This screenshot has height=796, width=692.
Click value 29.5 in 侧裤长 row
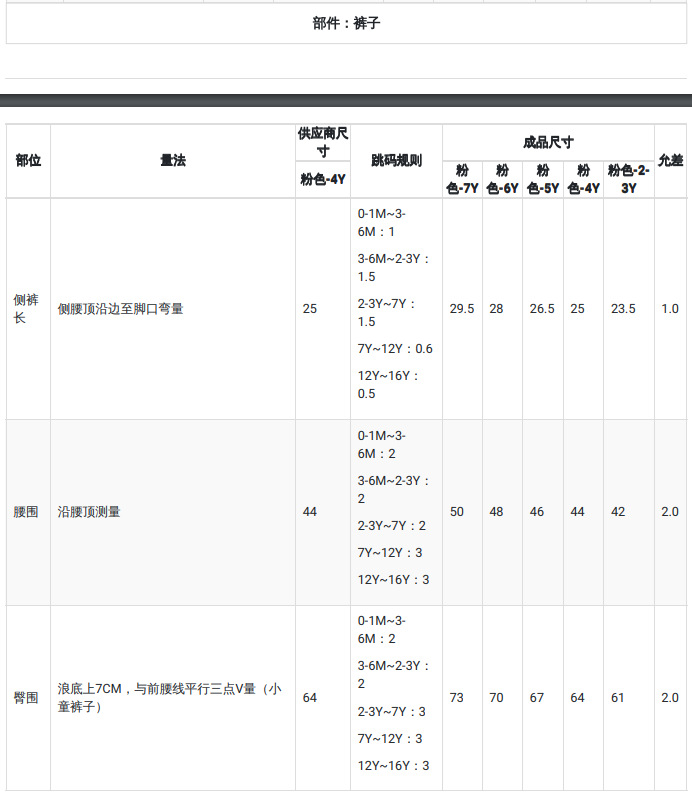click(x=462, y=309)
